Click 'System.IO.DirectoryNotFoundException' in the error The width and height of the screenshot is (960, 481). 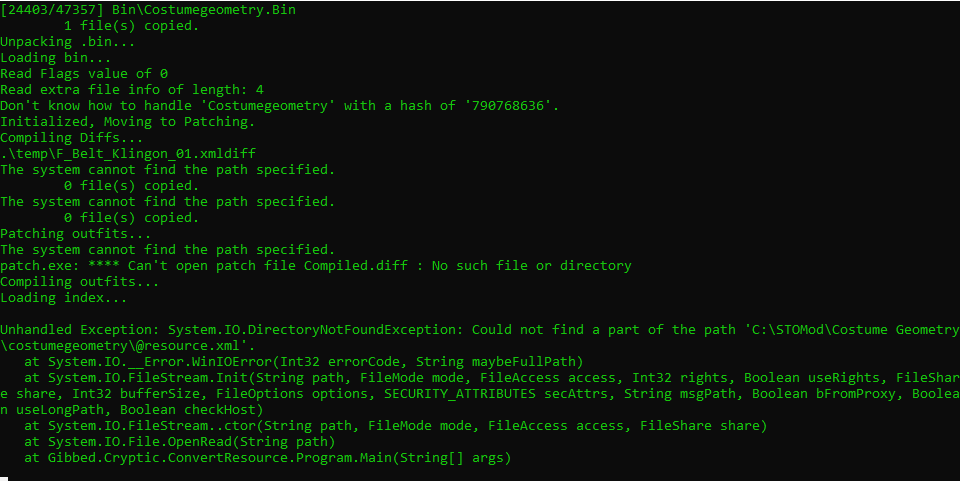click(x=311, y=329)
